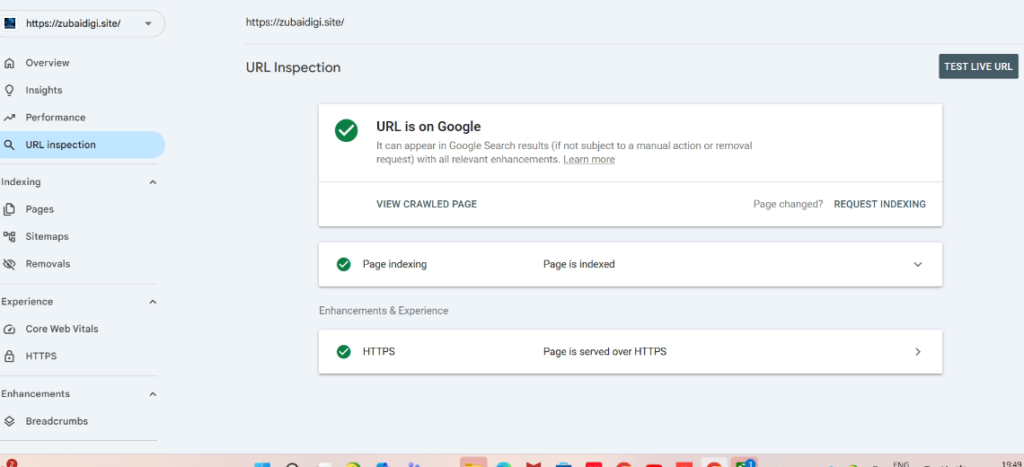
Task: Click the Breadcrumbs layers icon
Action: (x=9, y=421)
